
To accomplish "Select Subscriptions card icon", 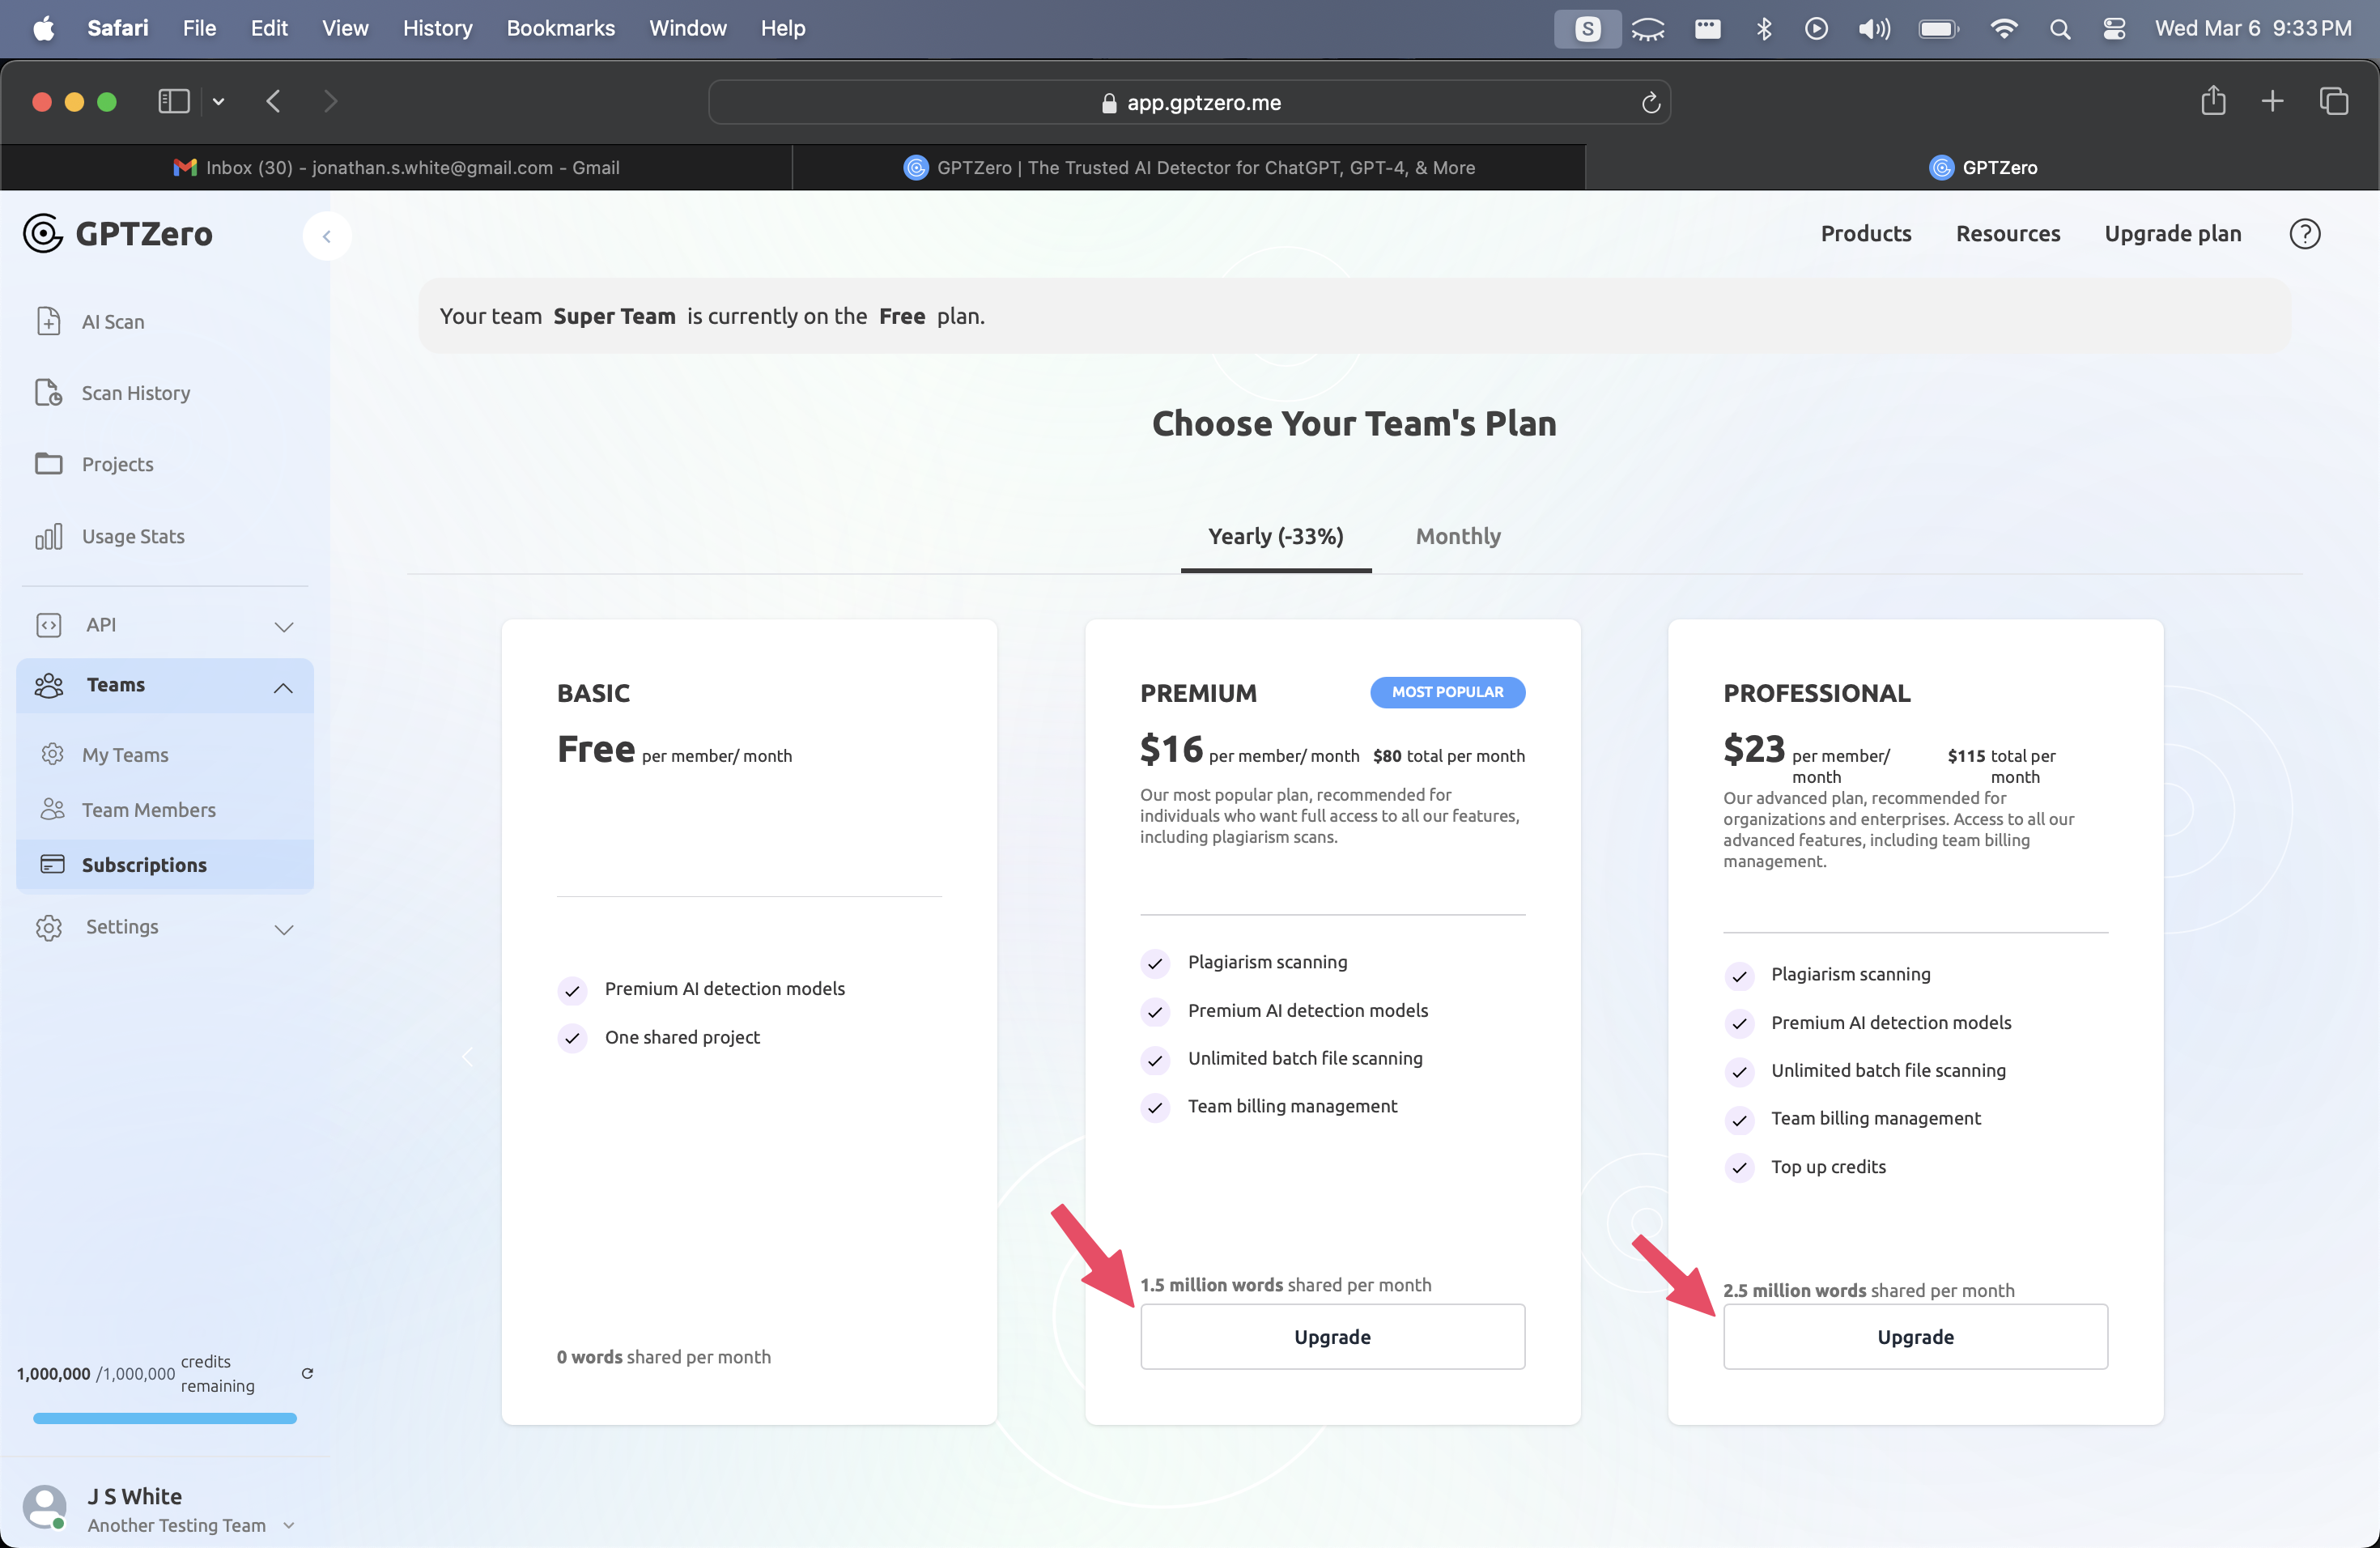I will click(52, 864).
